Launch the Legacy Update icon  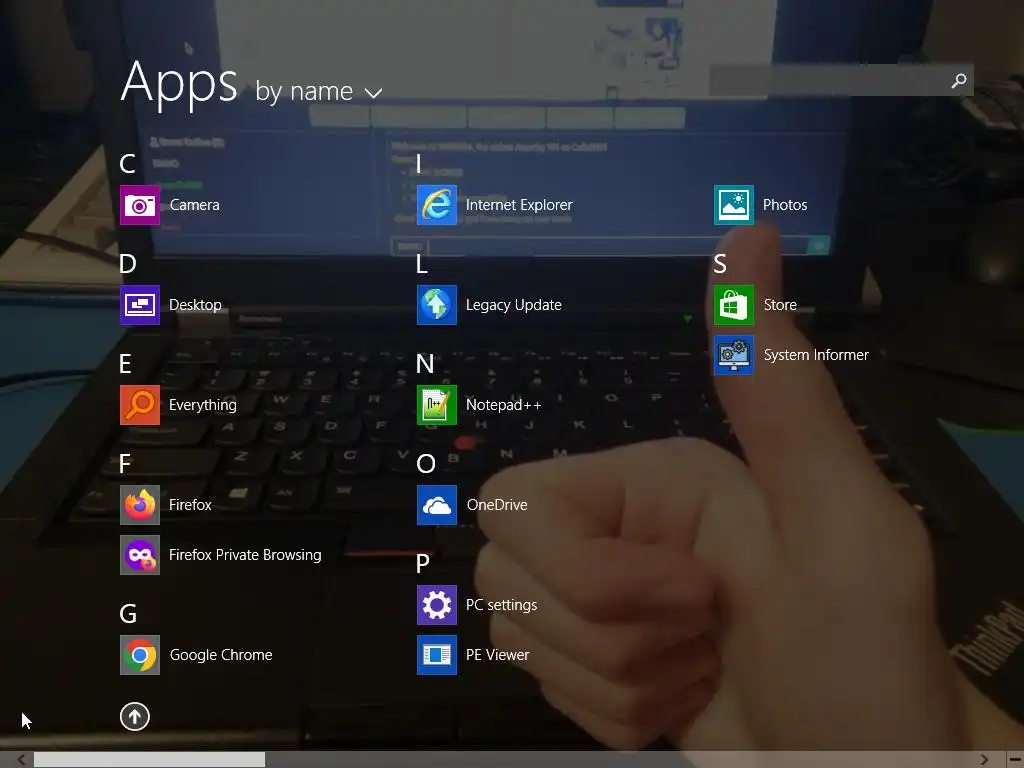click(x=437, y=305)
